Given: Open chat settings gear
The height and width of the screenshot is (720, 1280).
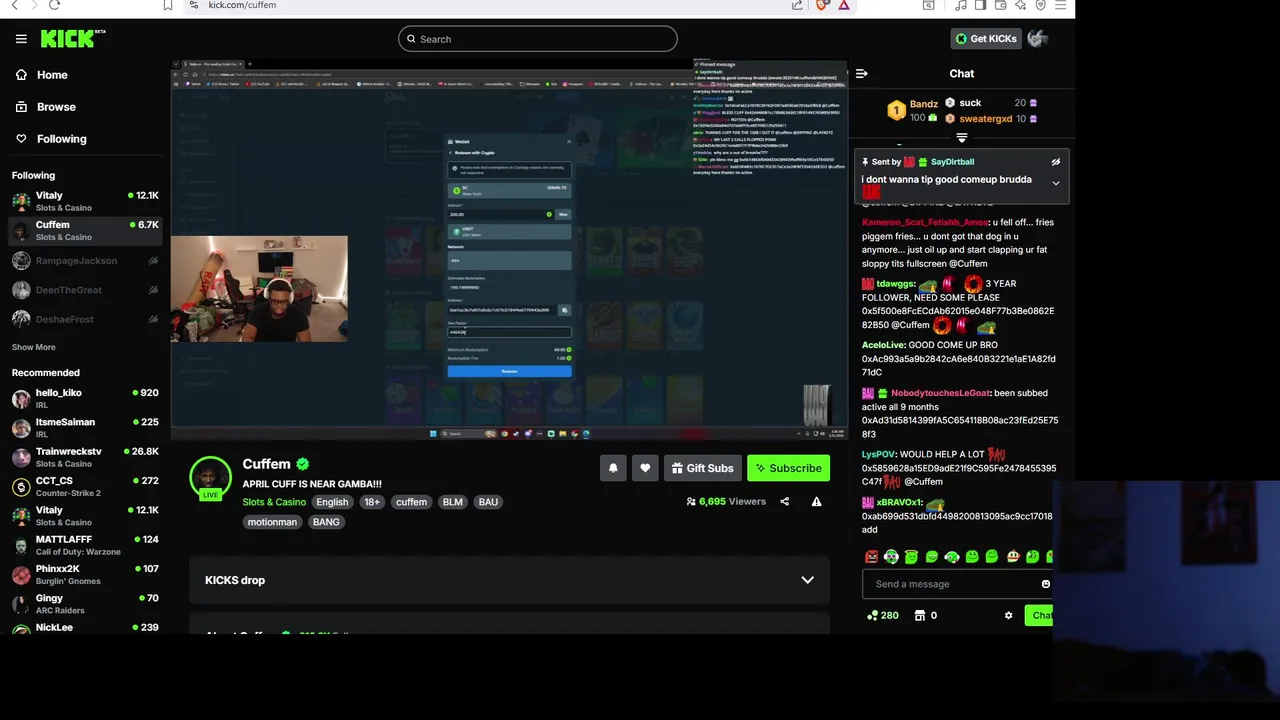Looking at the screenshot, I should point(1008,616).
